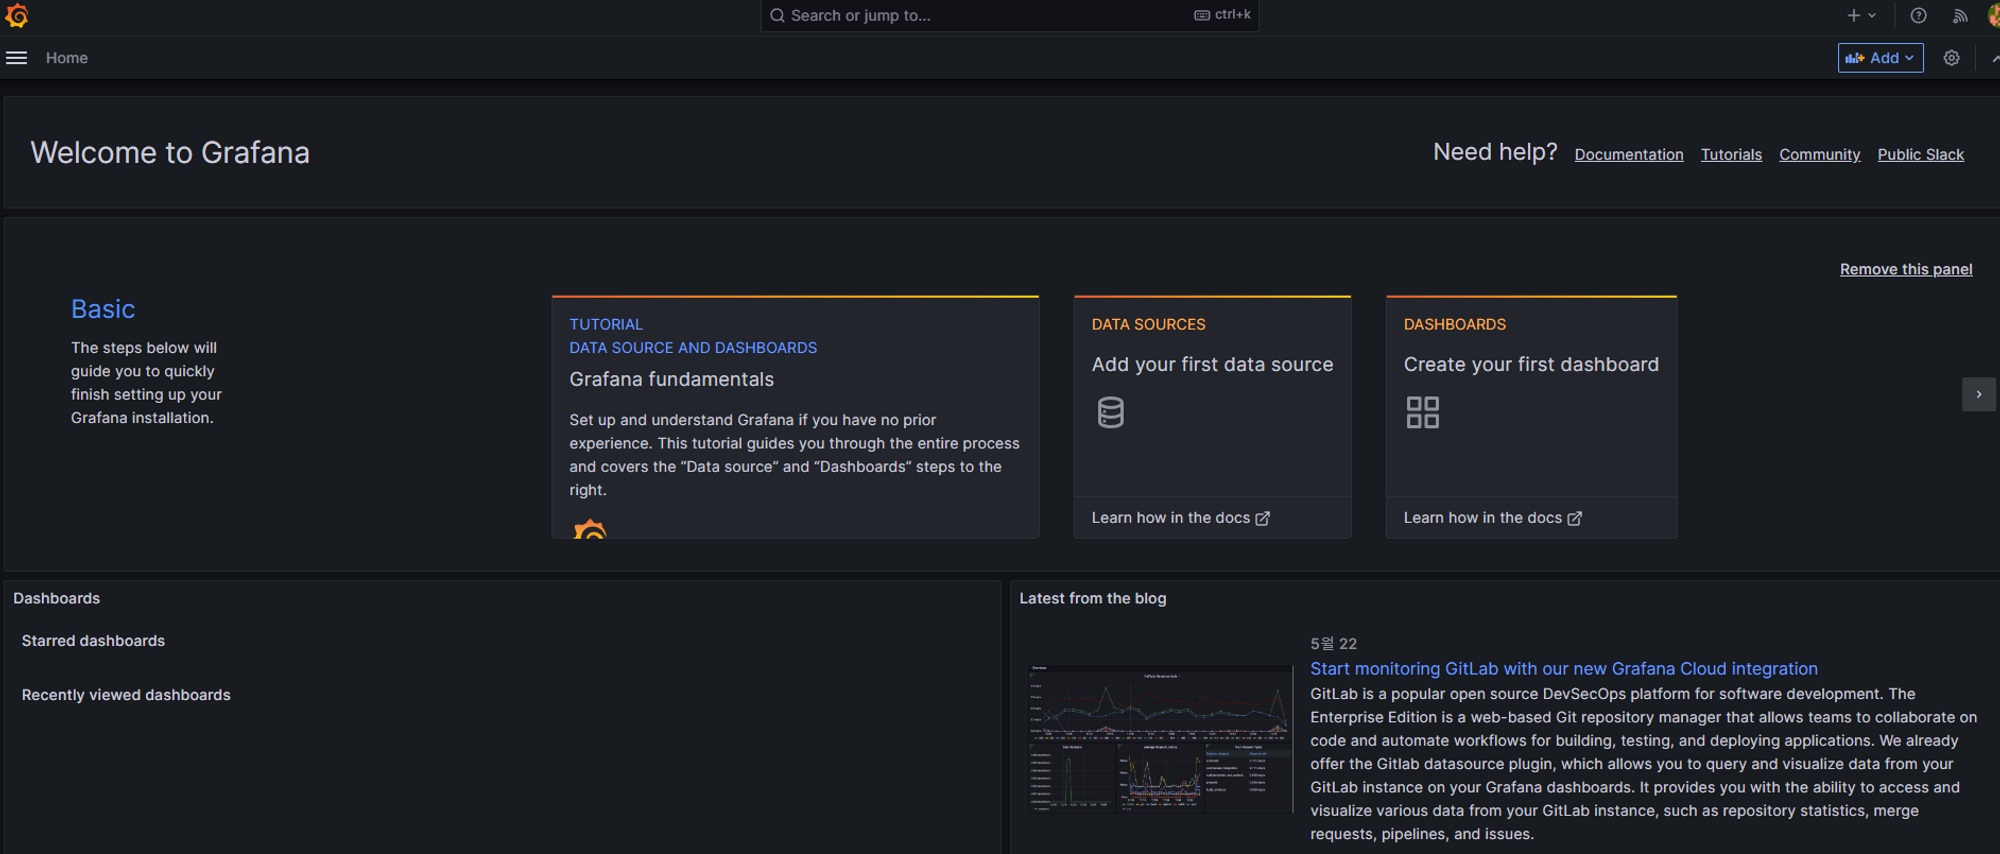Click the external link icon beside Data Sources docs
2000x854 pixels.
[1262, 518]
